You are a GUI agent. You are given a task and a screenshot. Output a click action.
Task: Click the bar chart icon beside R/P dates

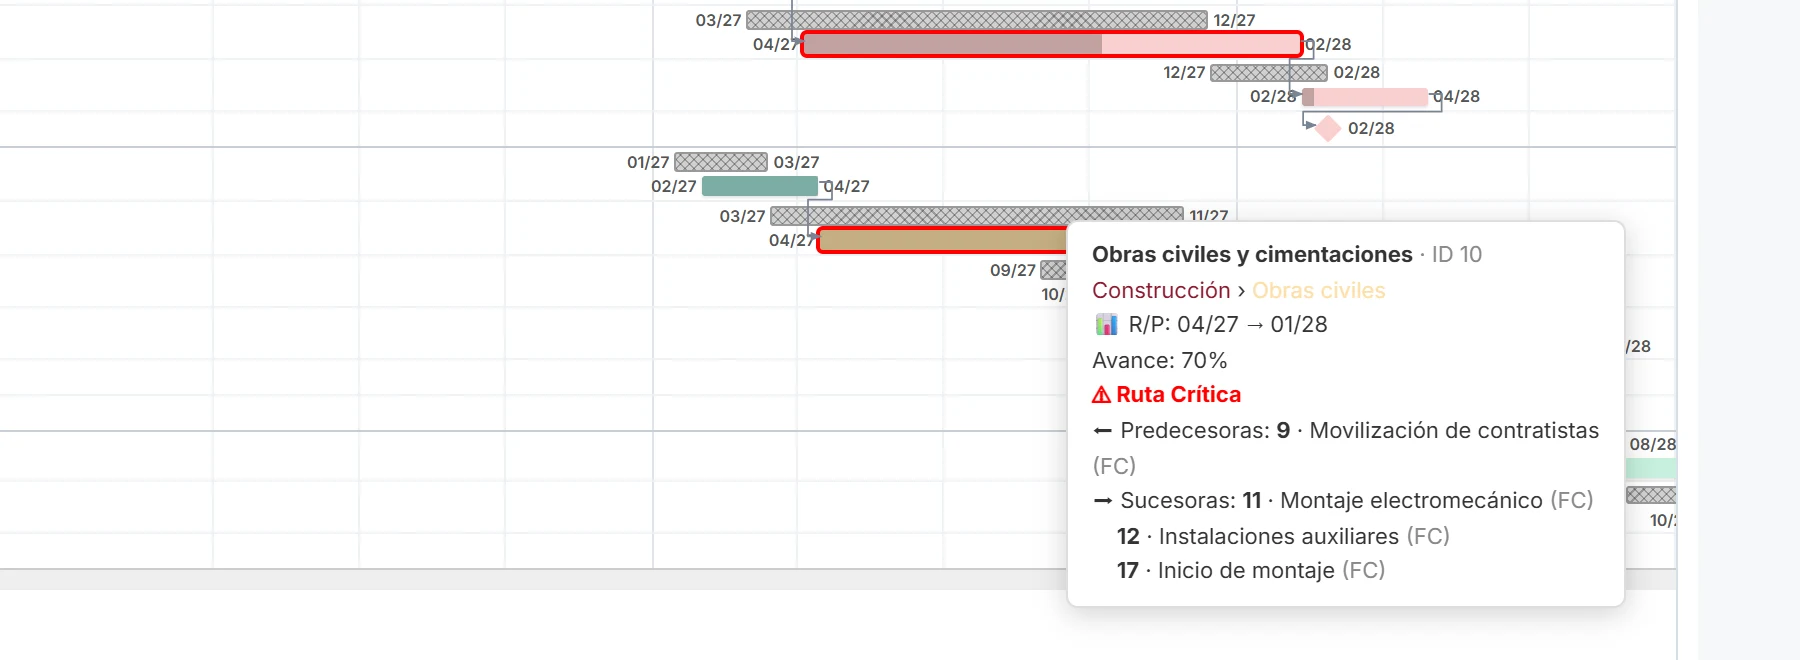[1106, 324]
